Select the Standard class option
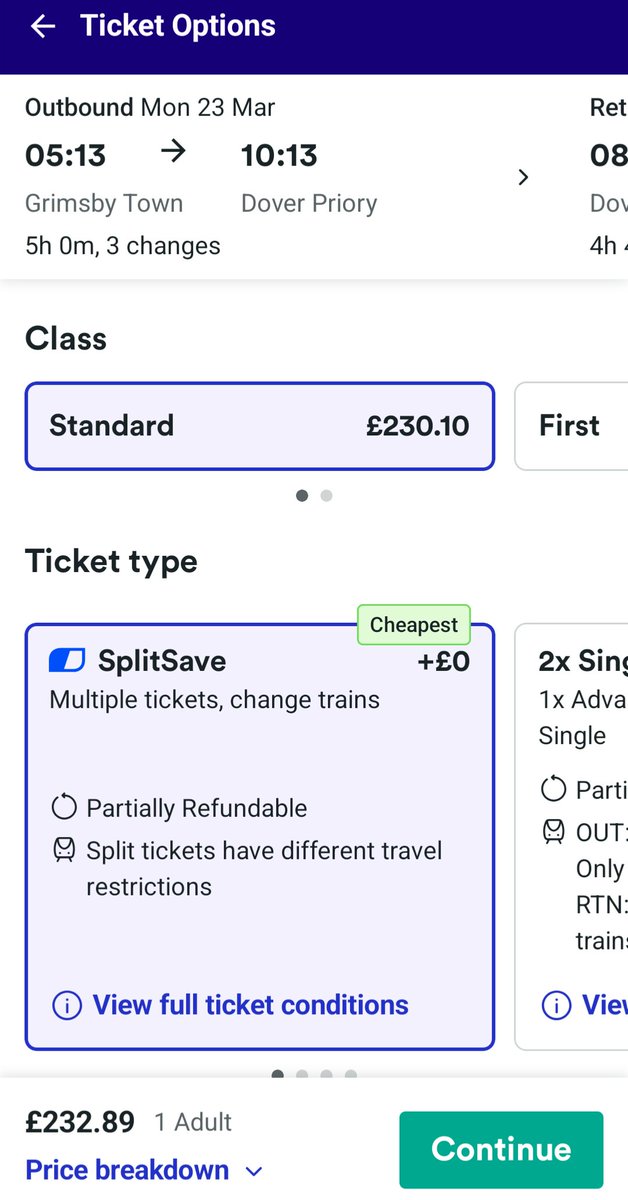628x1200 pixels. click(260, 426)
